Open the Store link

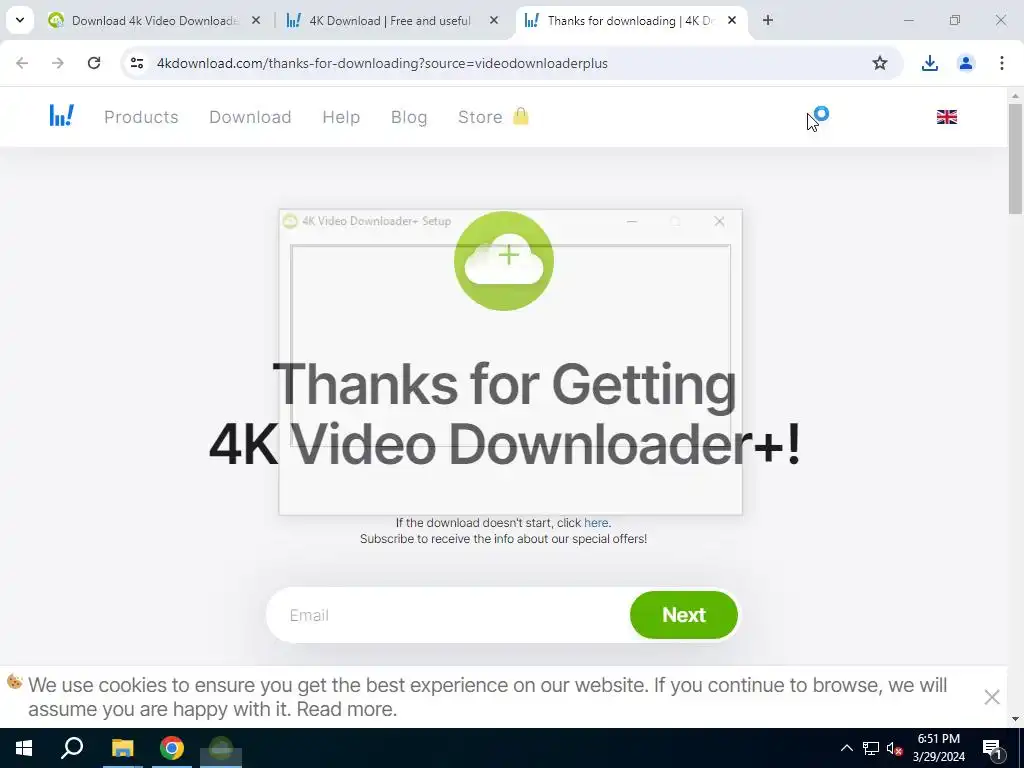click(x=480, y=117)
